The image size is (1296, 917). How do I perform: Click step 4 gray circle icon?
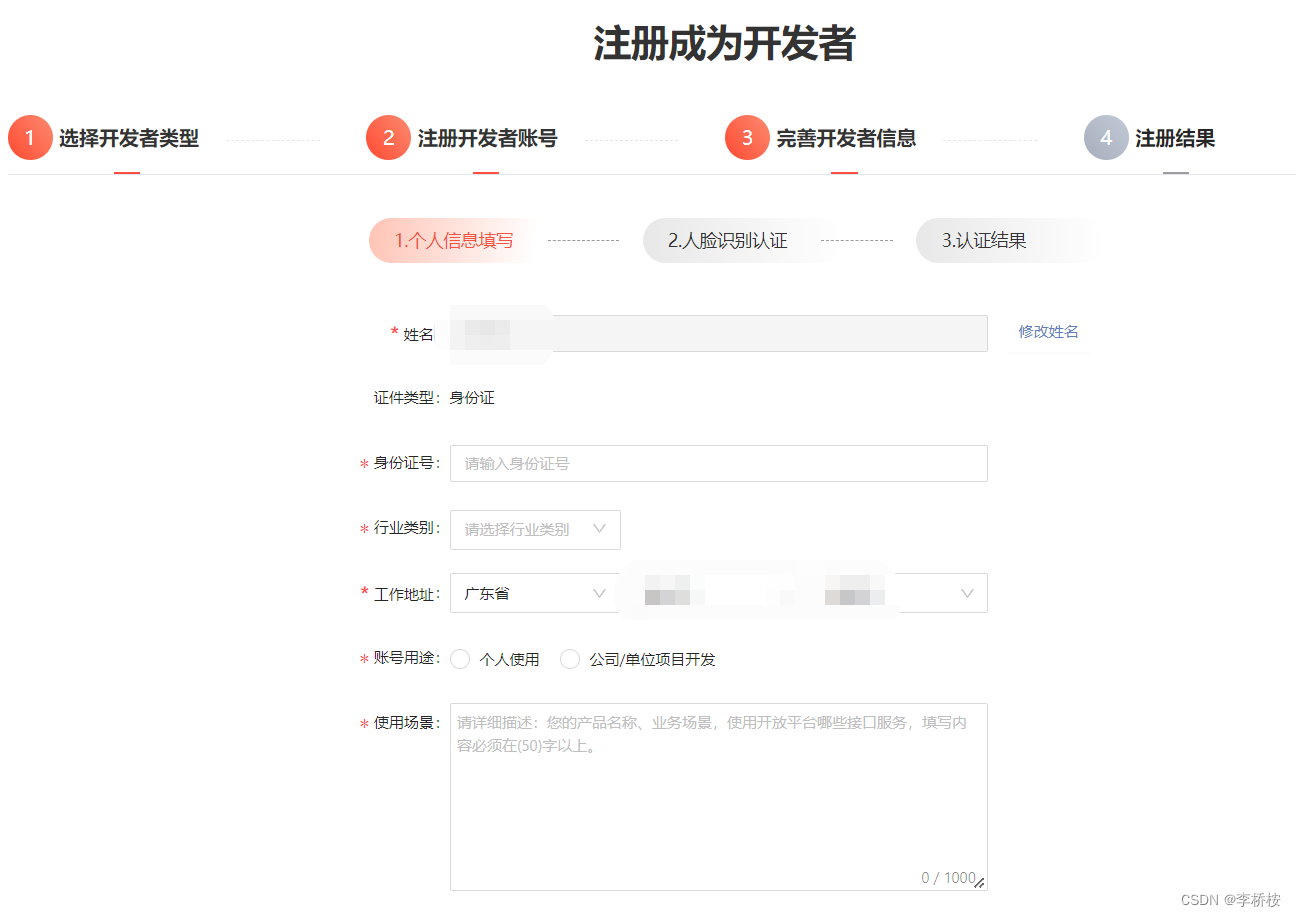(x=1106, y=138)
